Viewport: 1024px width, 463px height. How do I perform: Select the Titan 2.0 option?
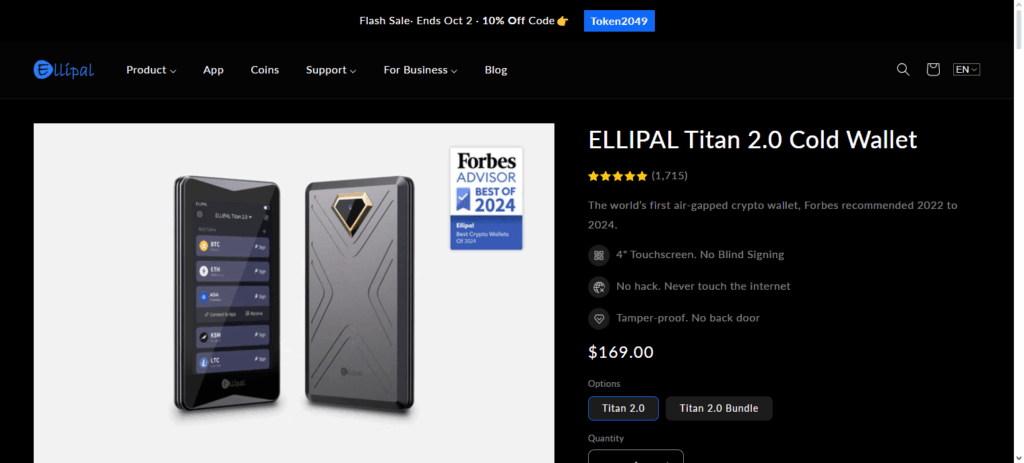coord(623,408)
